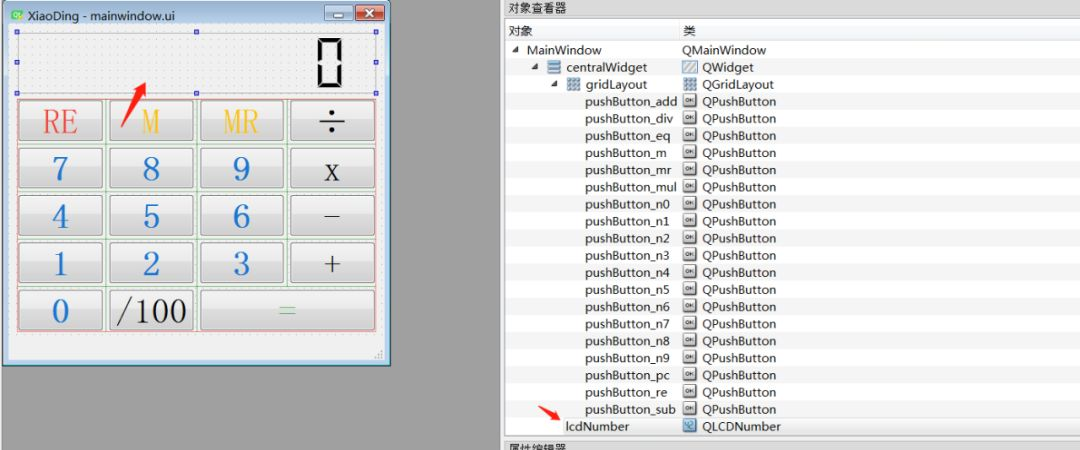Click the green equals button
The height and width of the screenshot is (450, 1080).
(x=287, y=310)
